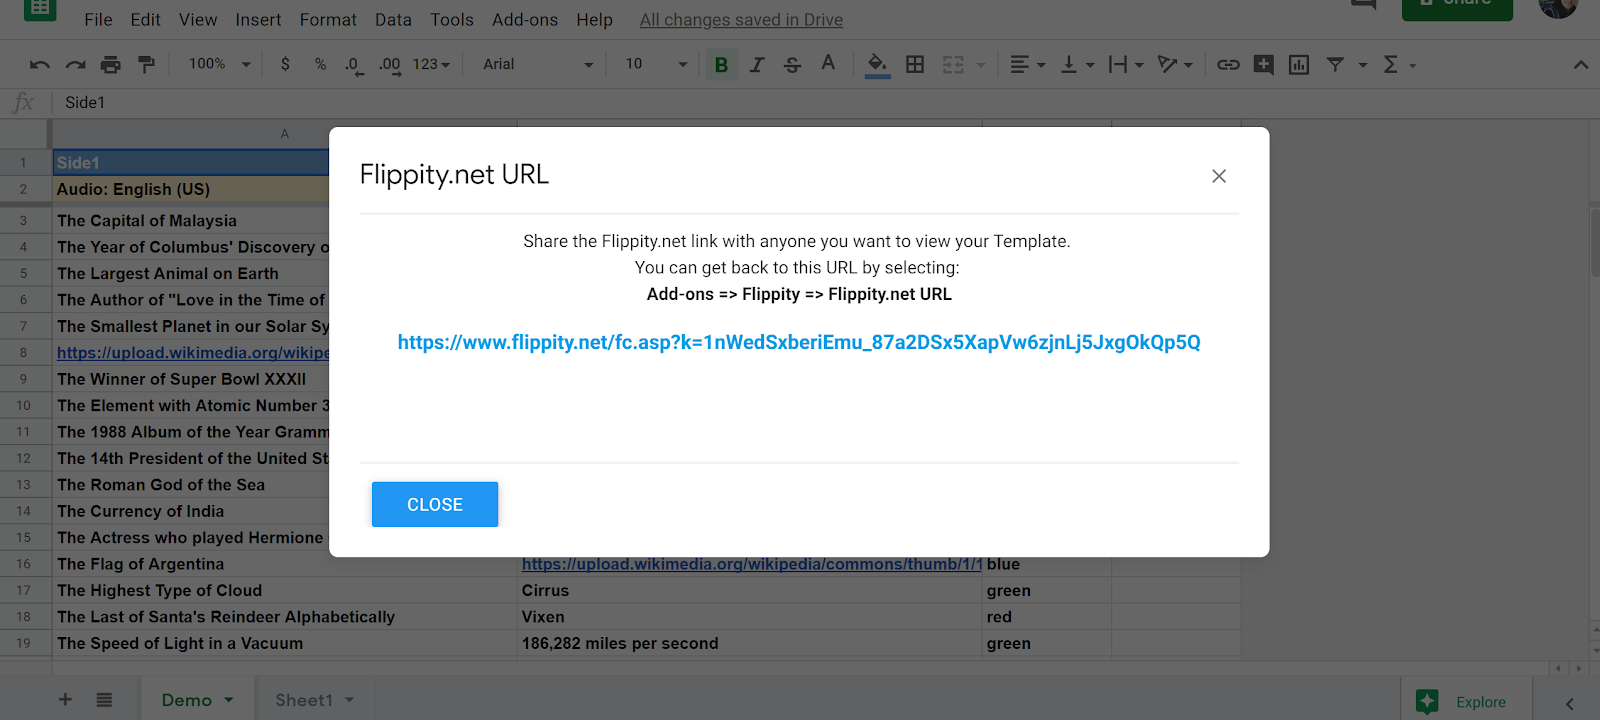Open the horizontal align dropdown
Image resolution: width=1600 pixels, height=720 pixels.
(x=1028, y=65)
